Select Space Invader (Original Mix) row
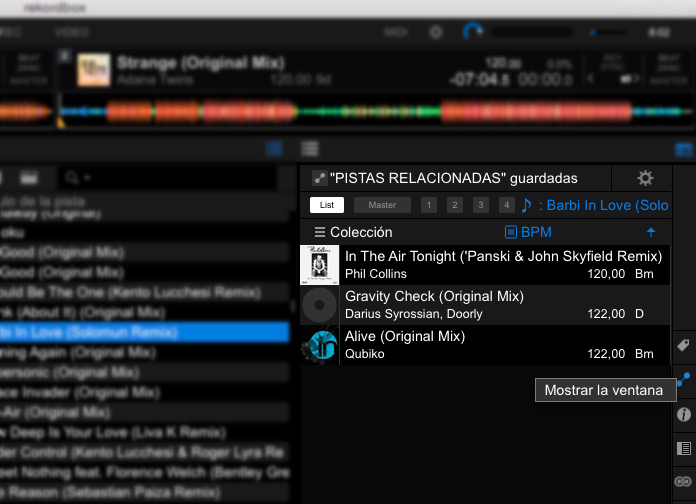 145,393
